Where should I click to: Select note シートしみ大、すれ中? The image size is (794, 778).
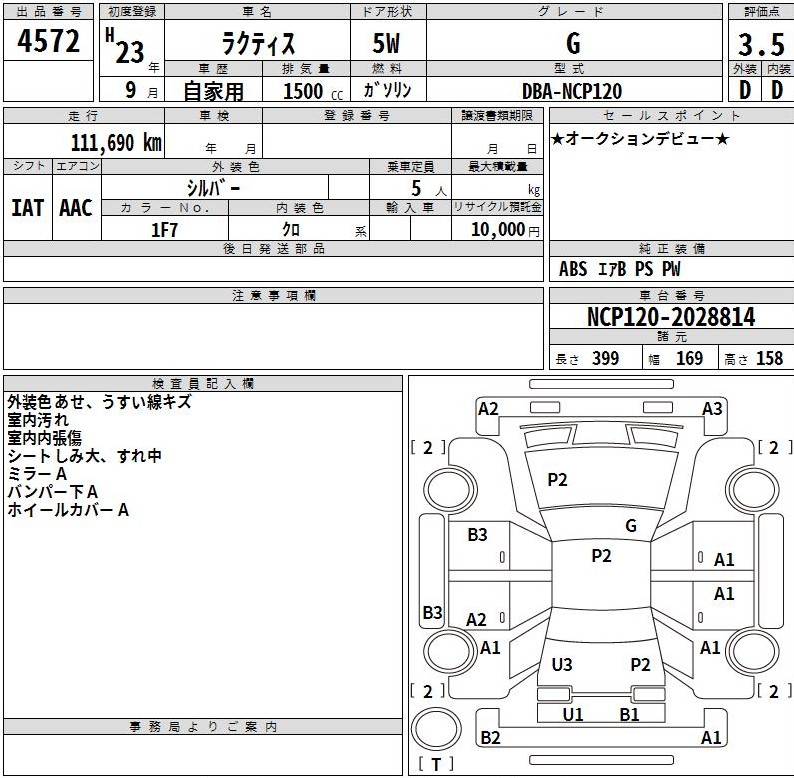(x=85, y=456)
